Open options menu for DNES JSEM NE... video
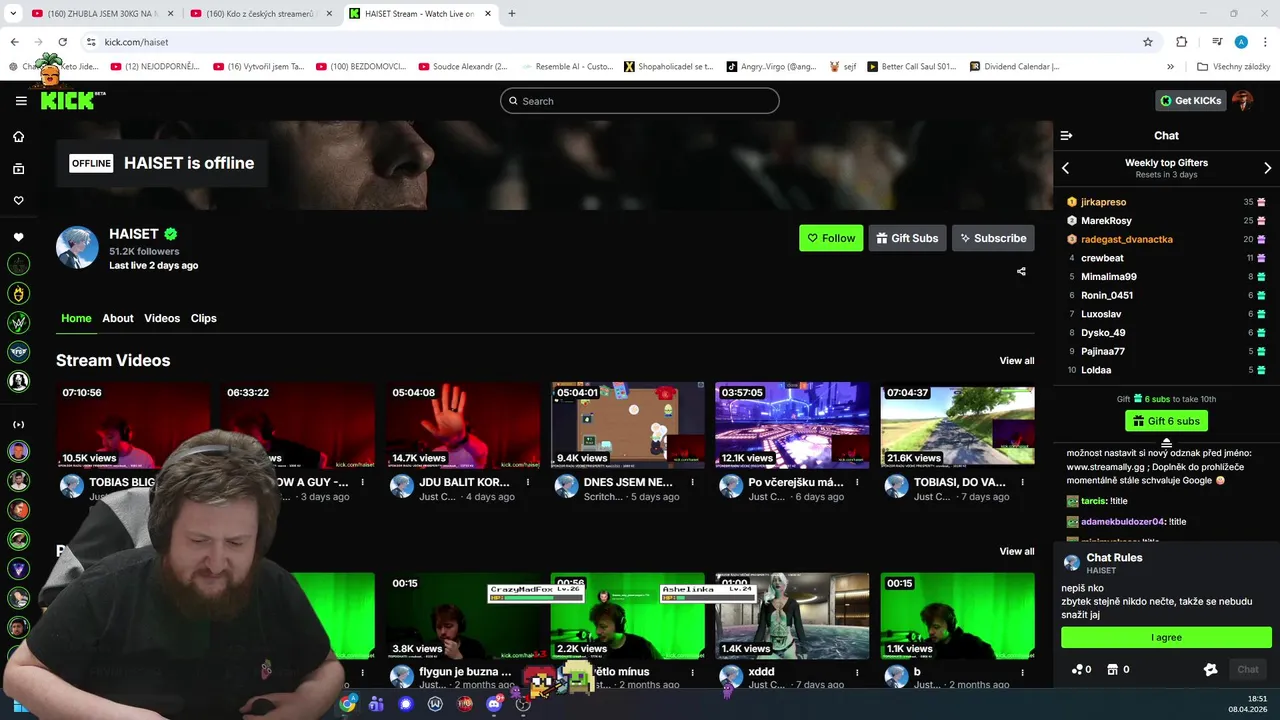 (692, 482)
